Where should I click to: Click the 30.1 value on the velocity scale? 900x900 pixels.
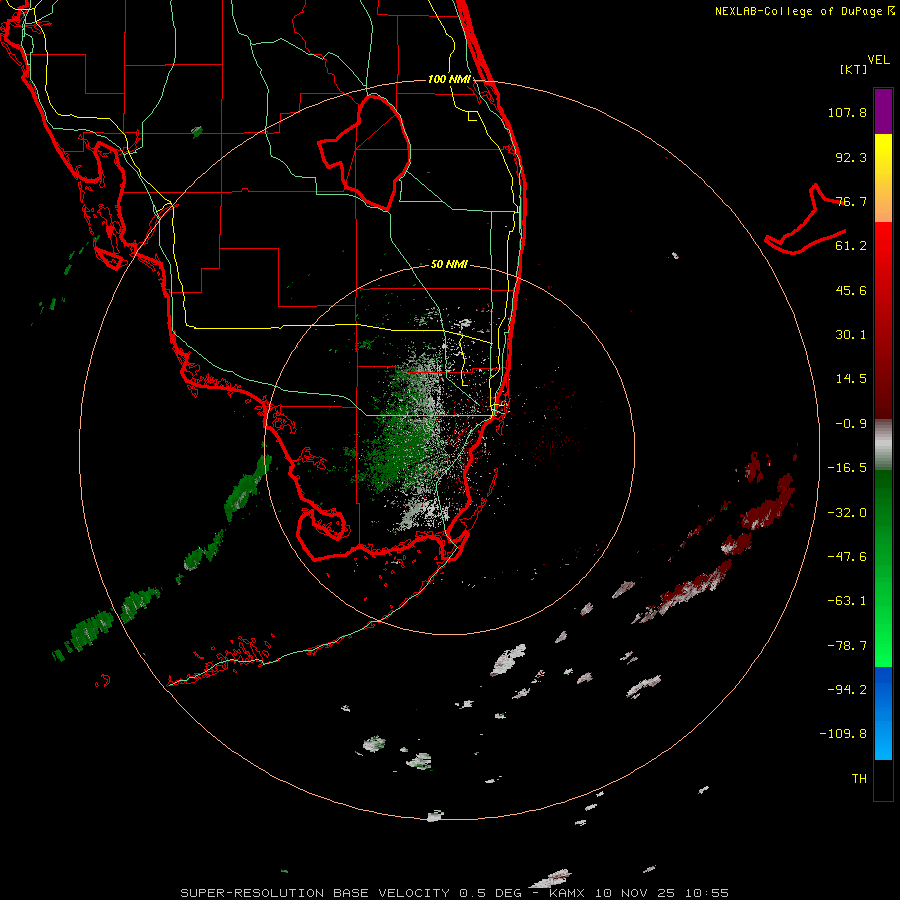(851, 335)
